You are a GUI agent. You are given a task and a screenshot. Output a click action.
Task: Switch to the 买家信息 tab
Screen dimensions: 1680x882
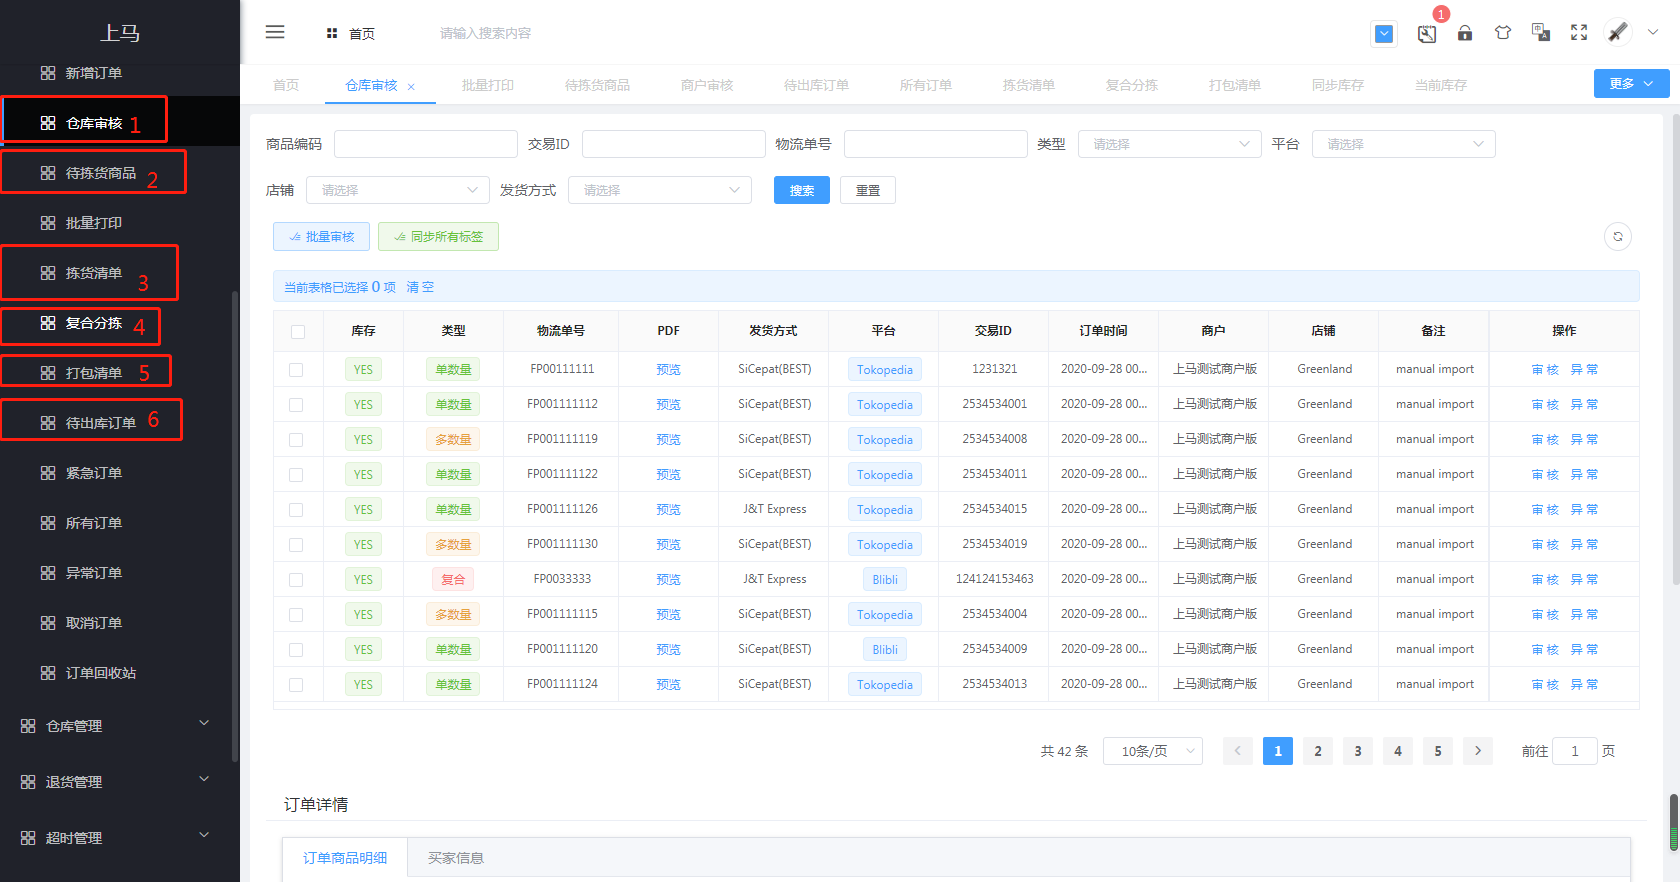(456, 858)
